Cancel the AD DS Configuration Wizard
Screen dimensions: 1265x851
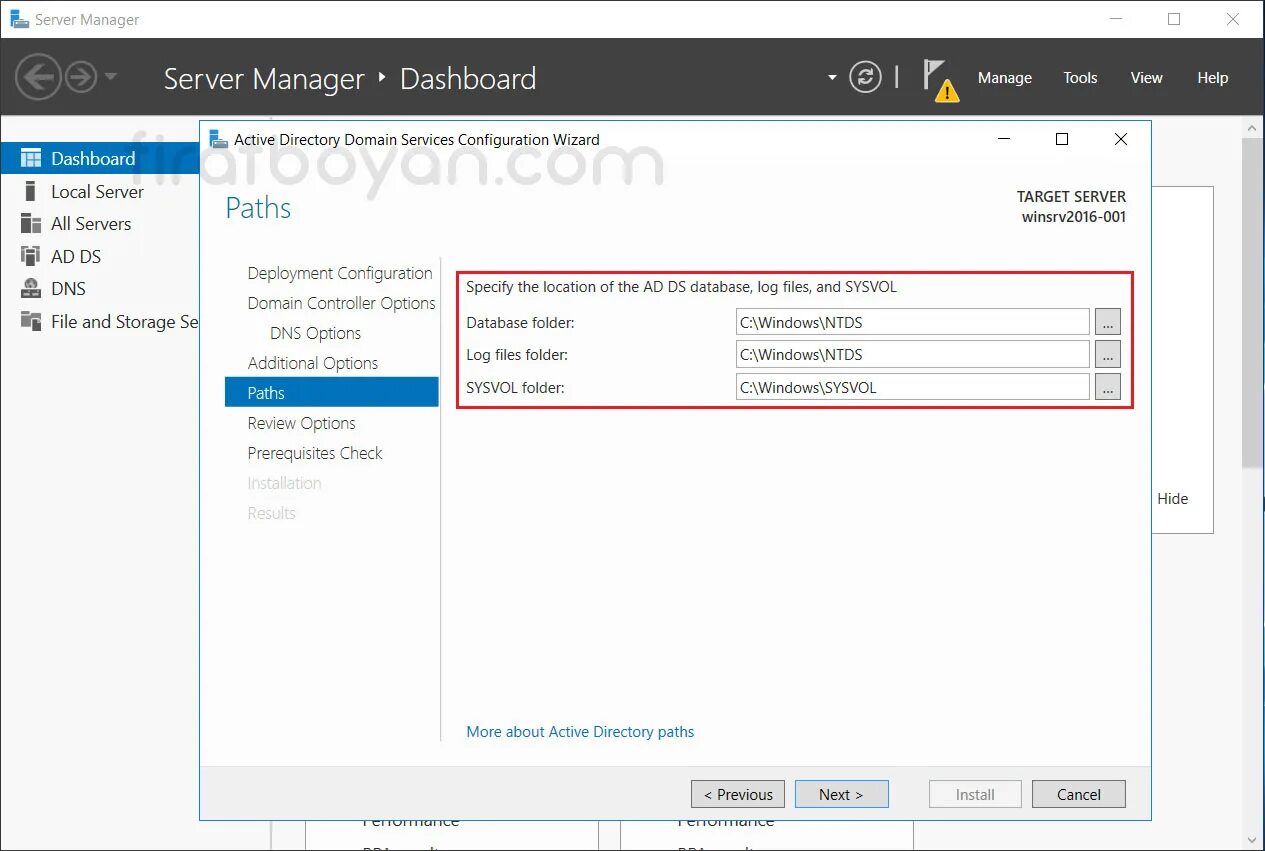point(1078,793)
